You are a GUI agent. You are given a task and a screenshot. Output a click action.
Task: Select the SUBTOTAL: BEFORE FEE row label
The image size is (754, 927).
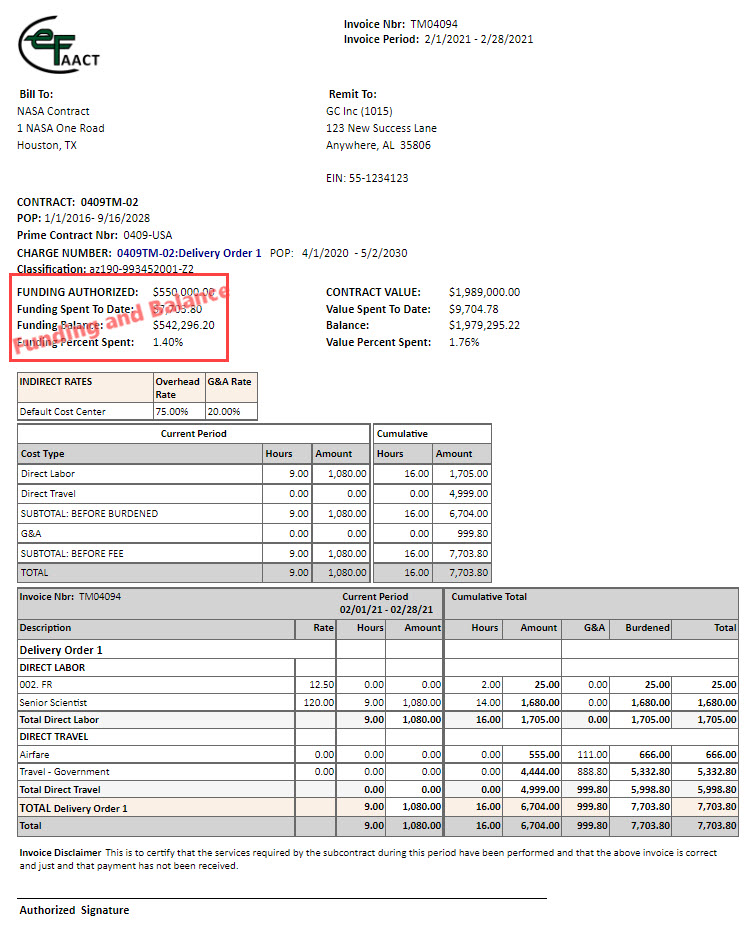(x=72, y=553)
